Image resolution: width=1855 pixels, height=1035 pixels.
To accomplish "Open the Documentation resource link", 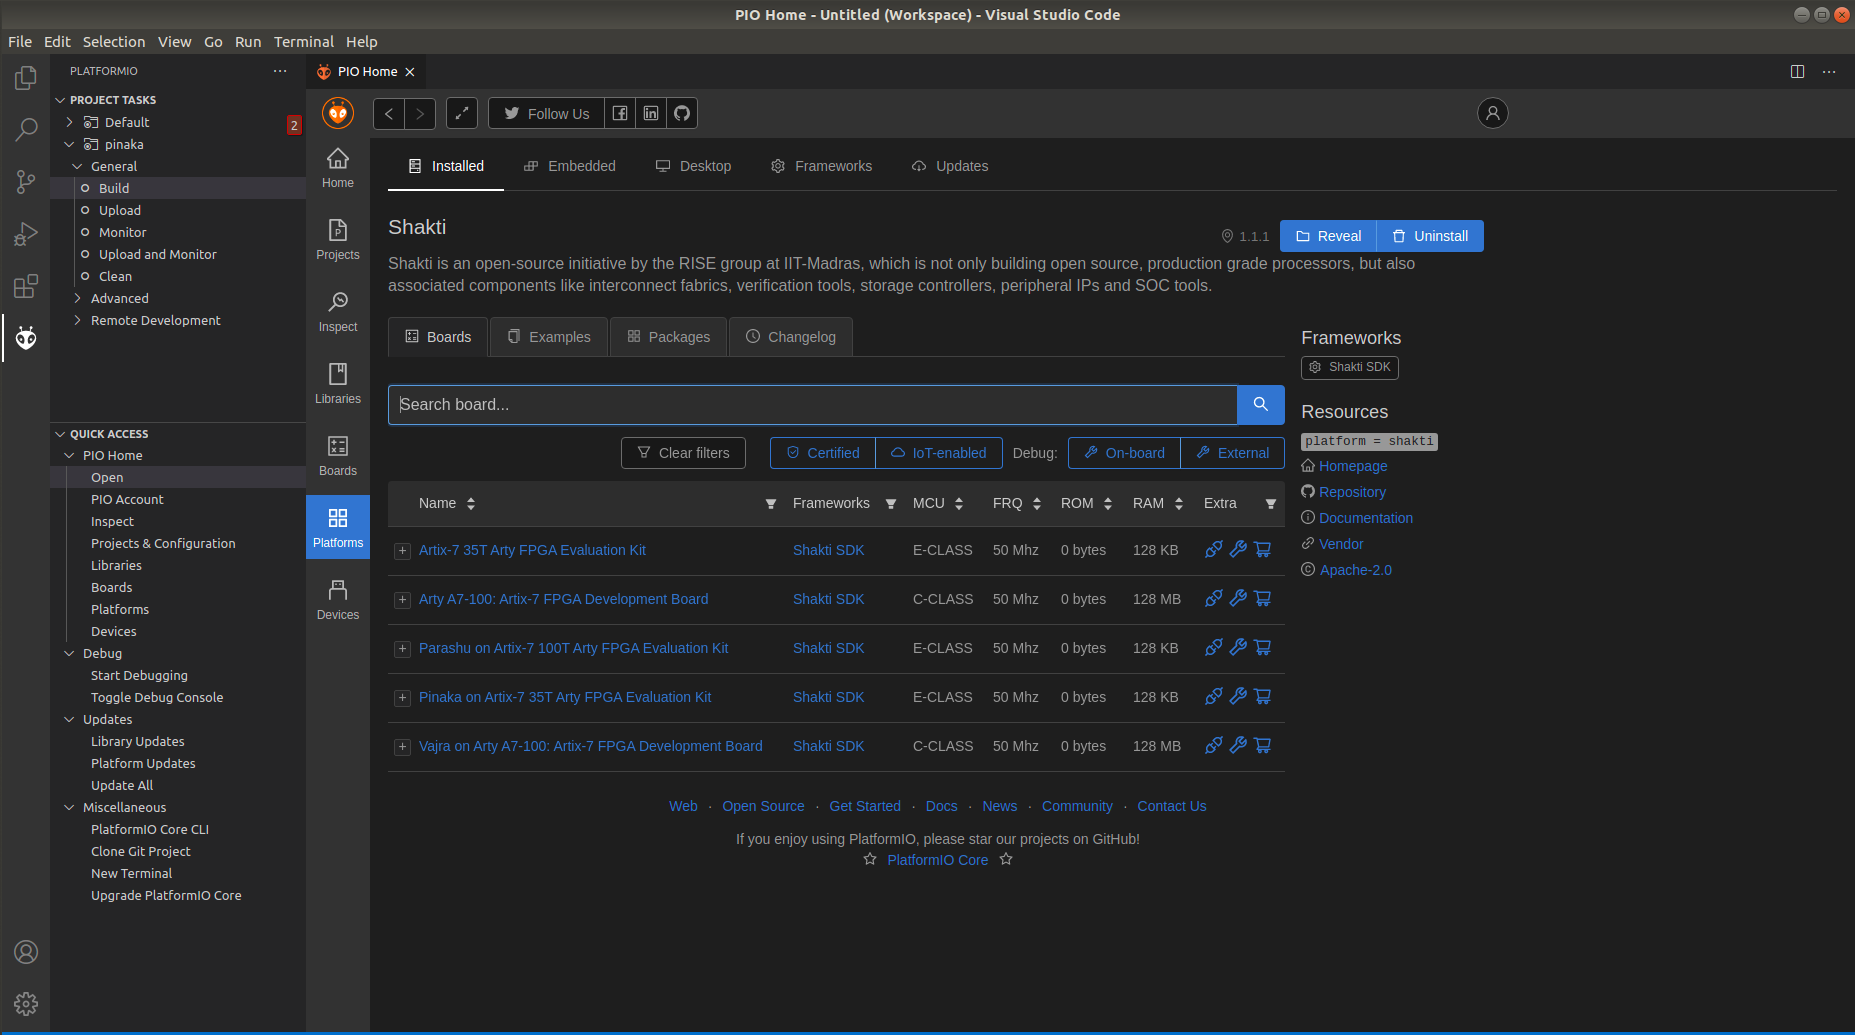I will point(1366,518).
